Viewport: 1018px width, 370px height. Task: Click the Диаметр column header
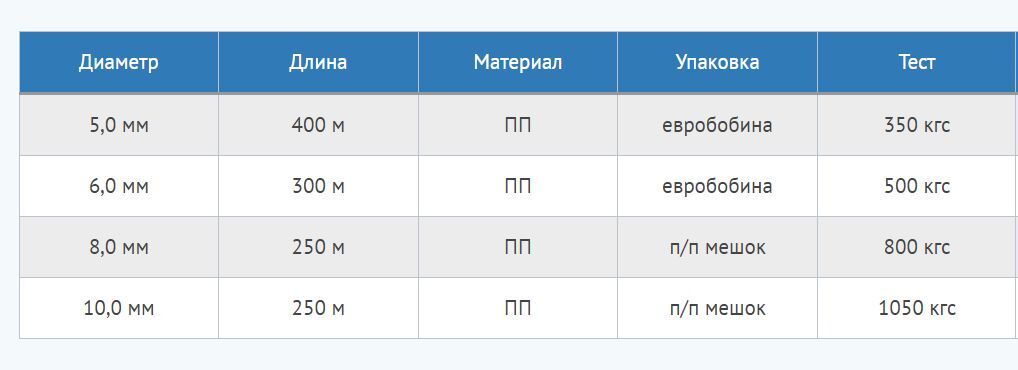(x=119, y=62)
